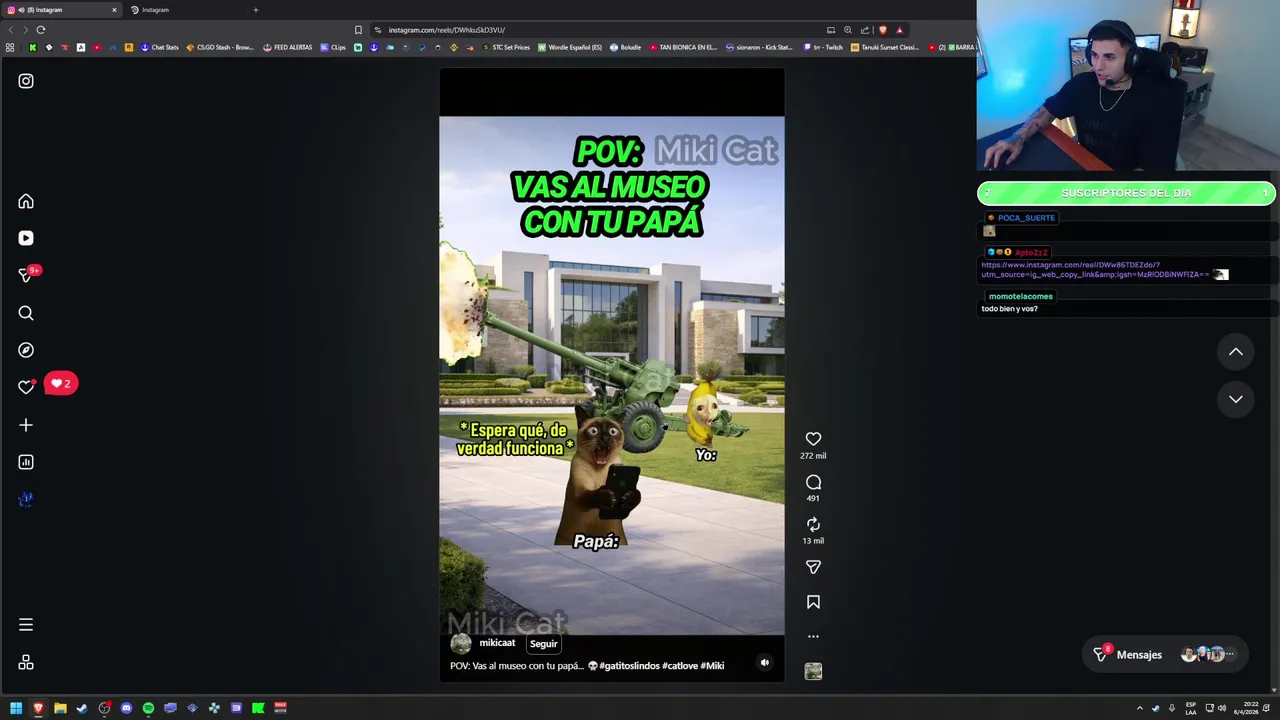Open the FEED ALERTAS bookmark

click(x=288, y=47)
